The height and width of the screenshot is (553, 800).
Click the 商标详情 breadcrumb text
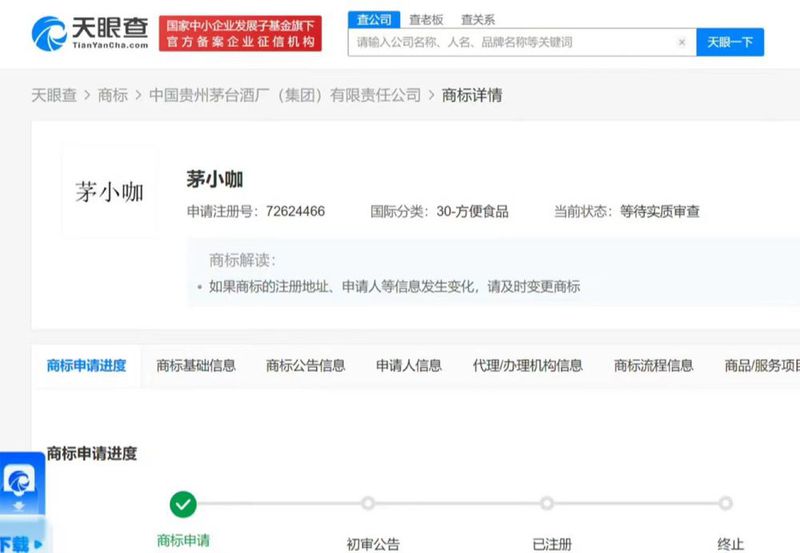(472, 95)
